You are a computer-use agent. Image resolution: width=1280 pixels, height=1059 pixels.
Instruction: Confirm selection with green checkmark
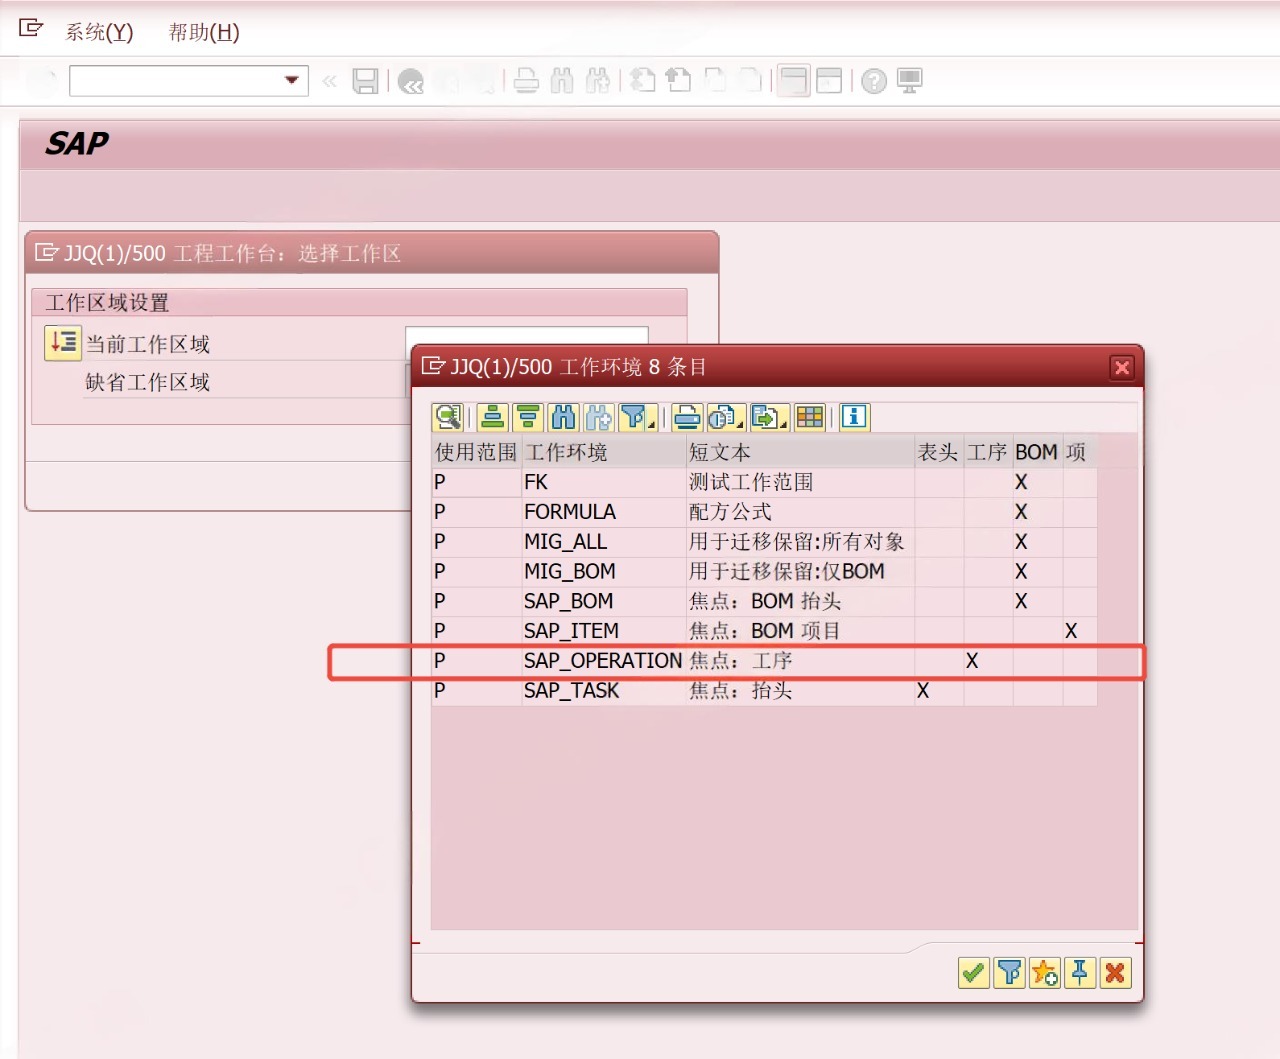[973, 972]
